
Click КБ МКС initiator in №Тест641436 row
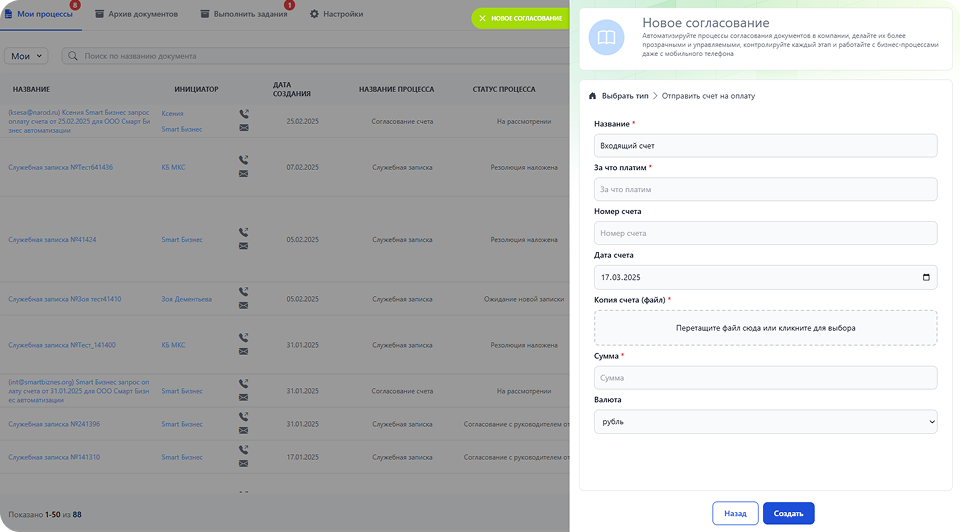(x=173, y=167)
